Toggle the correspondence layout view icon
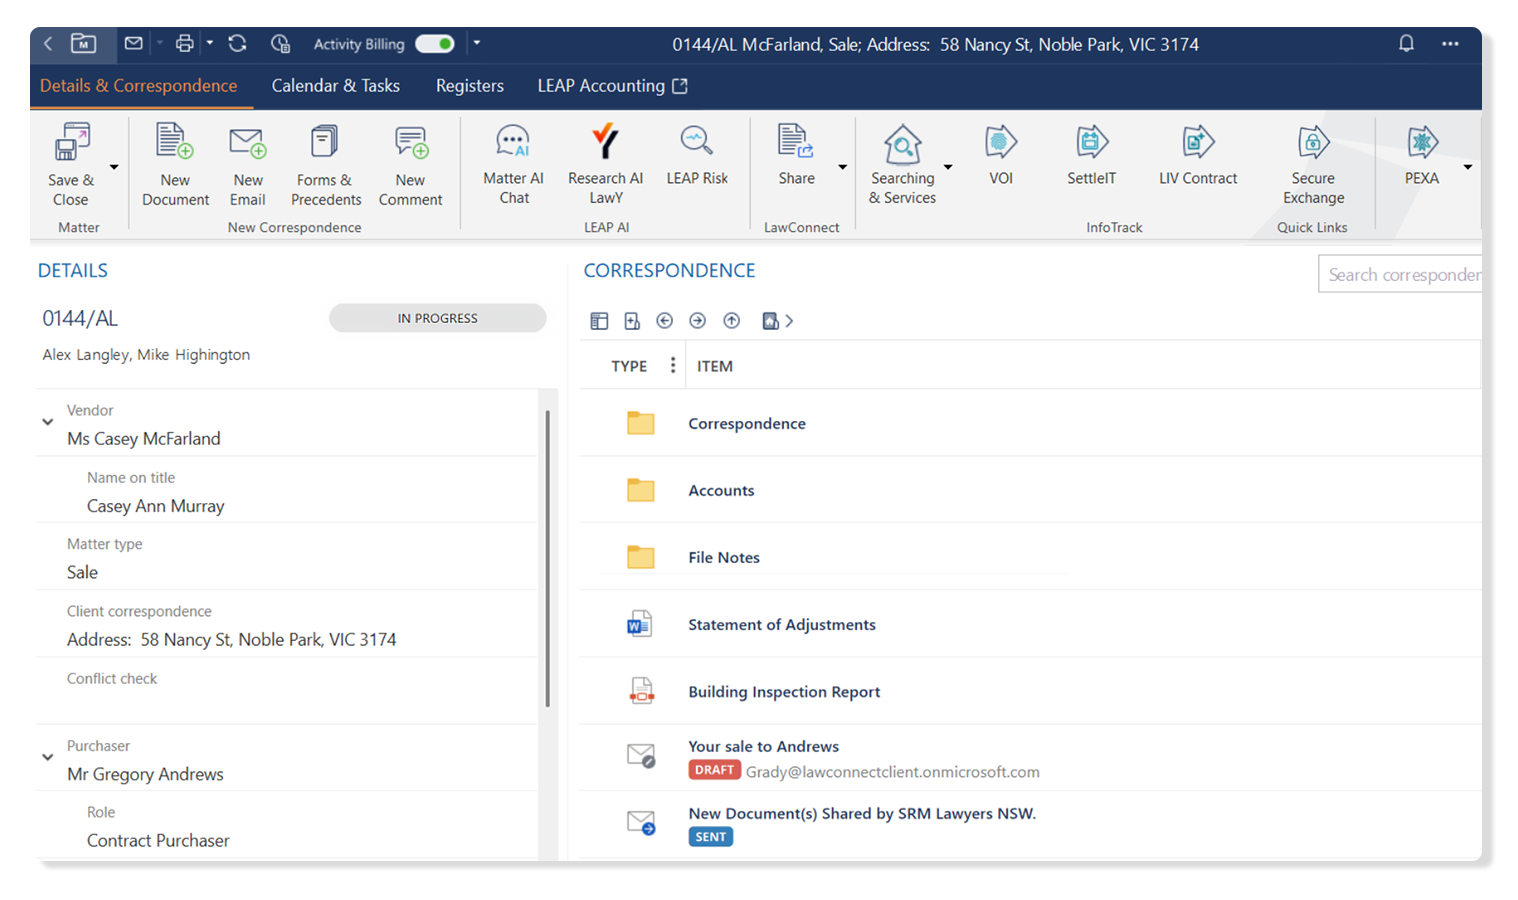 pyautogui.click(x=599, y=321)
